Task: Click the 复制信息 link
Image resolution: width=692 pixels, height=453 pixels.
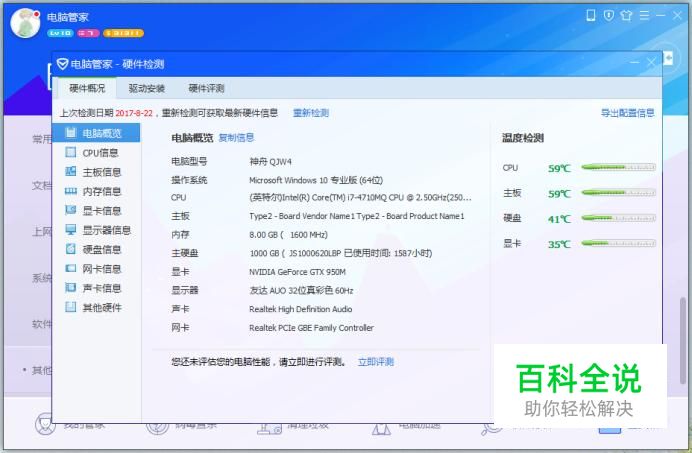Action: point(237,138)
